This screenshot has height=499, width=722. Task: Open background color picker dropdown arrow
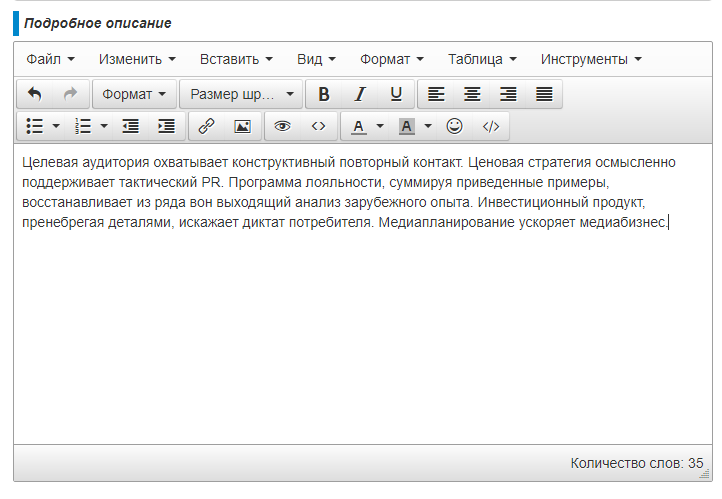click(428, 126)
